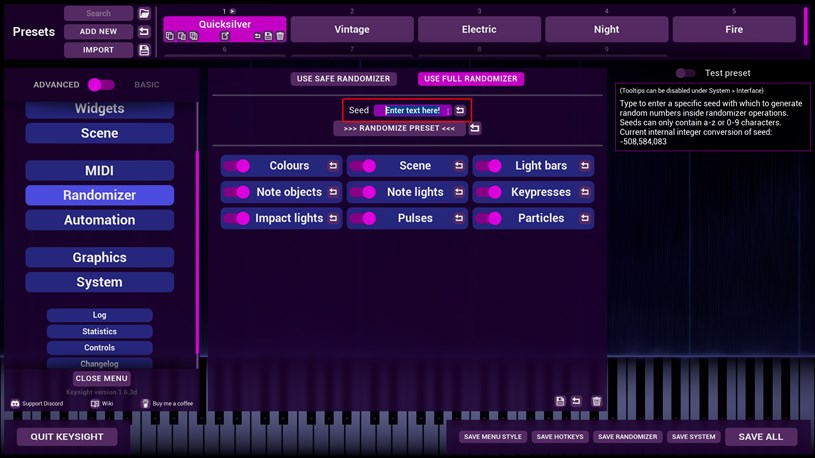Toggle the Advanced/Basic mode switch

[x=101, y=85]
